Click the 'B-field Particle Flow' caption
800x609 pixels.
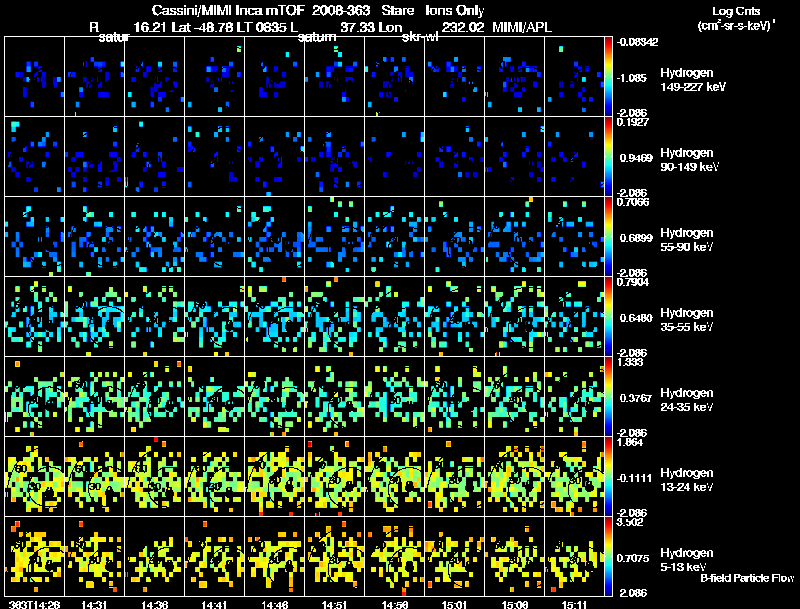(x=747, y=578)
